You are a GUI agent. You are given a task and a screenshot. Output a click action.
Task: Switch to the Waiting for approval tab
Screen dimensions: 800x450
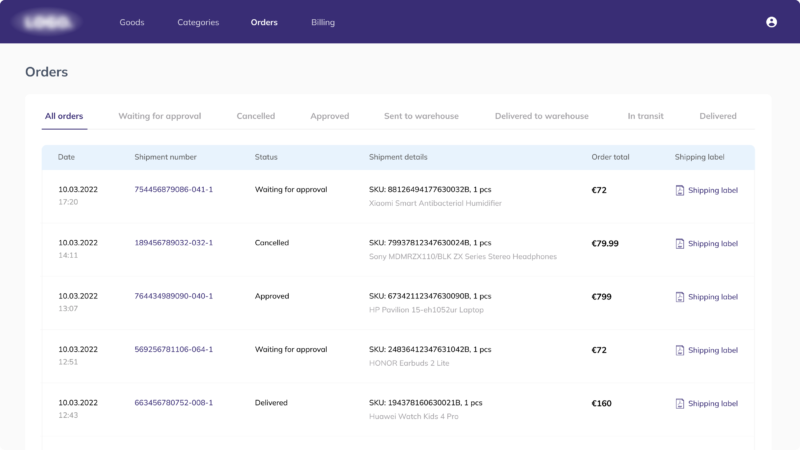tap(160, 116)
